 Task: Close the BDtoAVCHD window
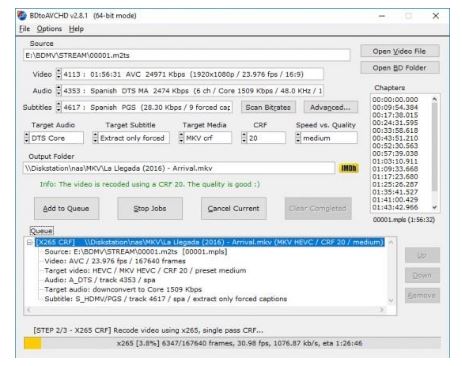tap(435, 16)
